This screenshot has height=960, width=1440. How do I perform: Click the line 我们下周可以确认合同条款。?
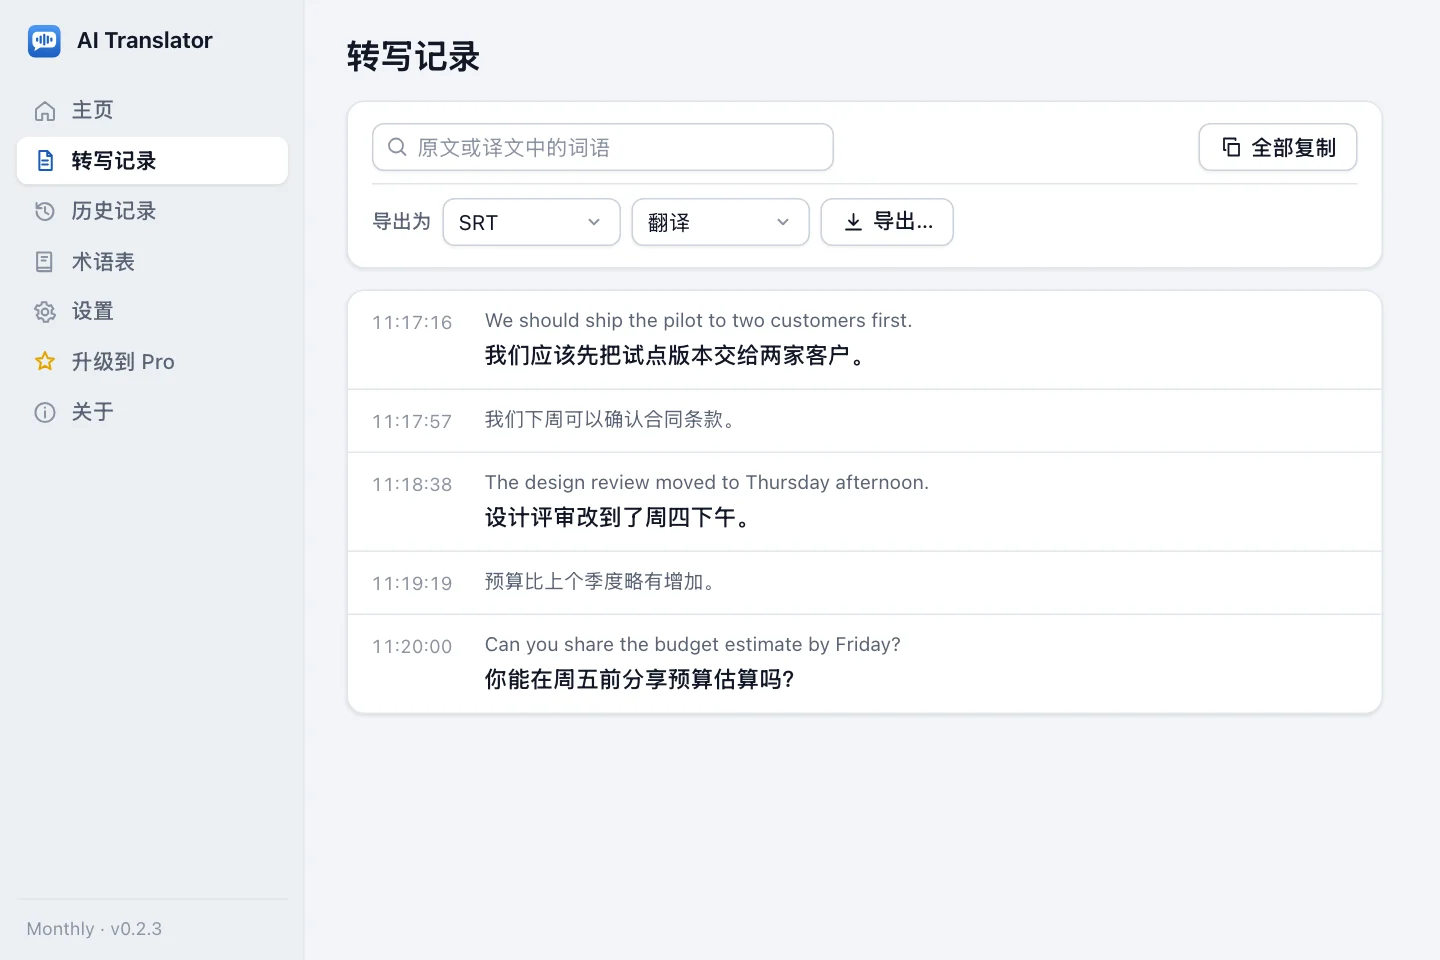[x=611, y=420]
